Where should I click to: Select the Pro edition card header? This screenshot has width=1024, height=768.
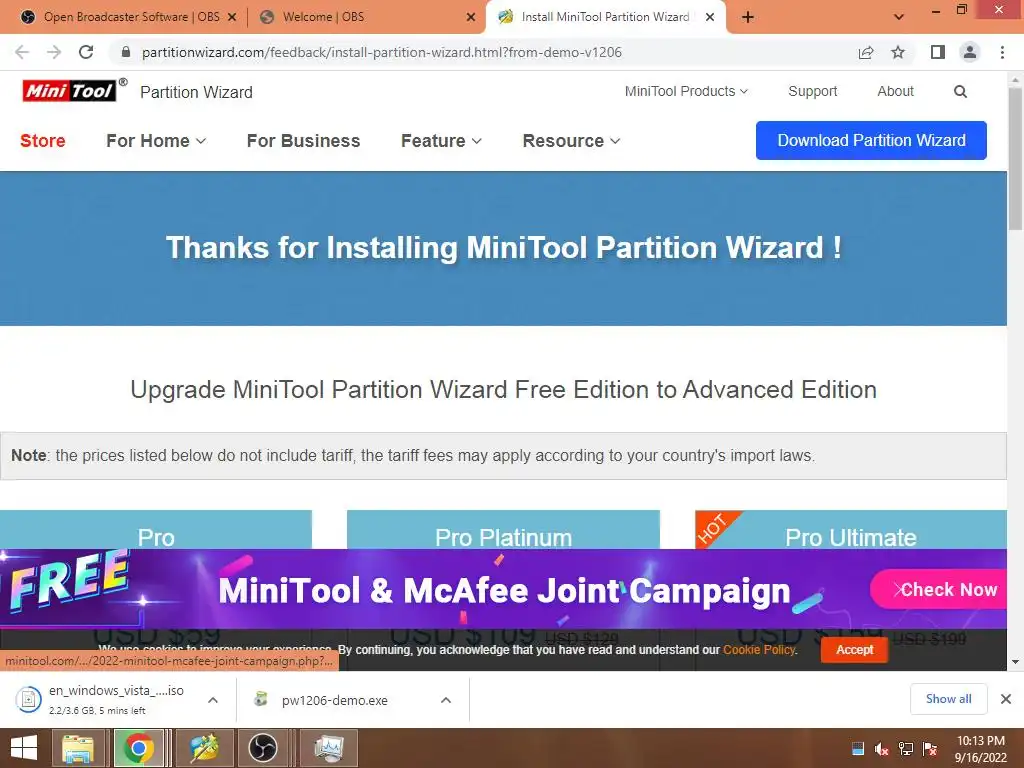point(156,530)
